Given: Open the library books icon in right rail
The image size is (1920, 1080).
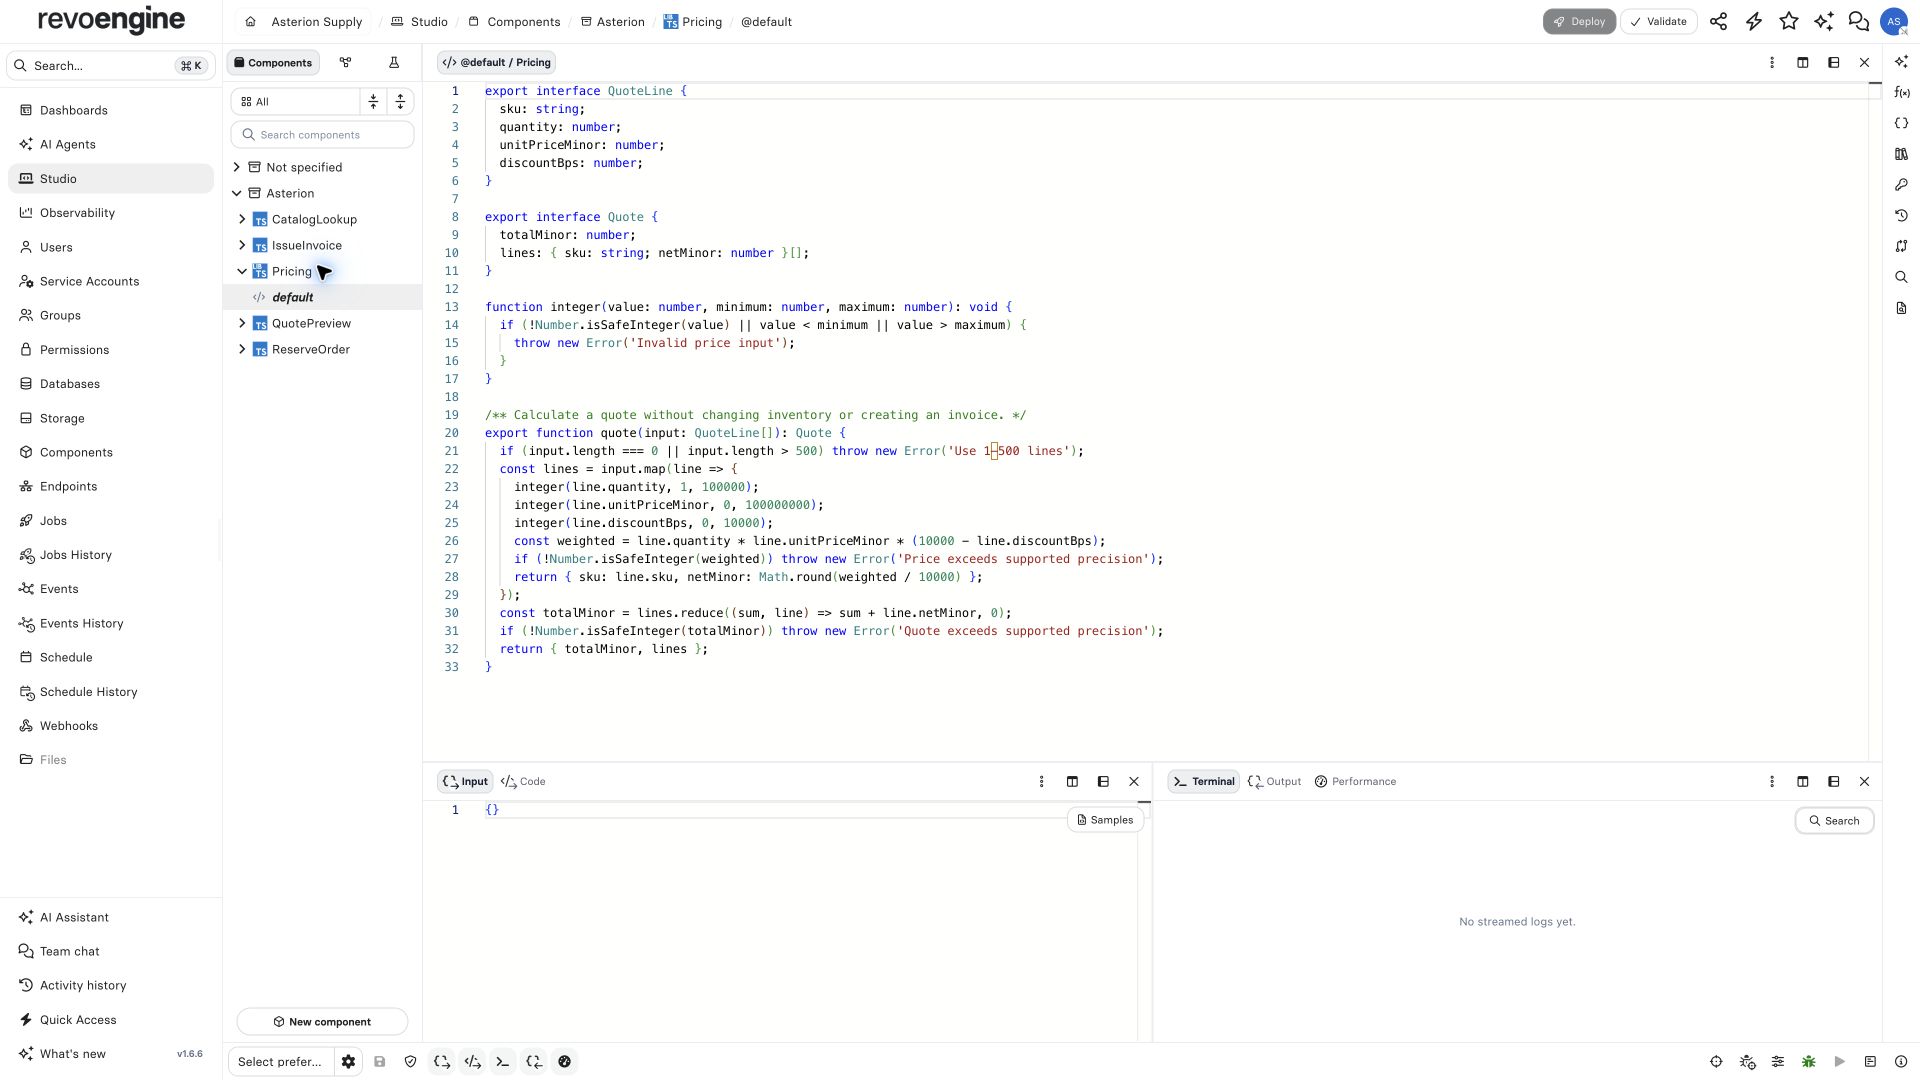Looking at the screenshot, I should [1901, 154].
